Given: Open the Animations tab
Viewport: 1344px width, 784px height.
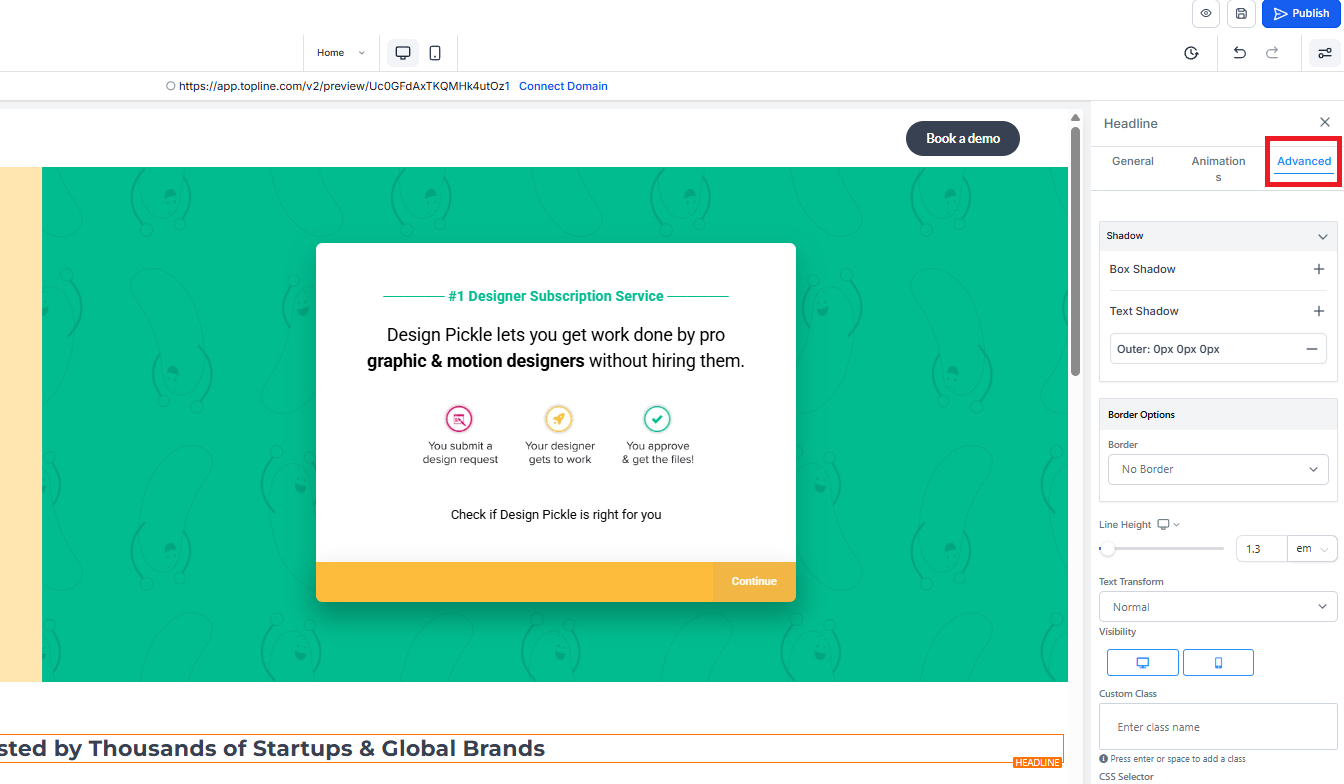Looking at the screenshot, I should click(1218, 169).
